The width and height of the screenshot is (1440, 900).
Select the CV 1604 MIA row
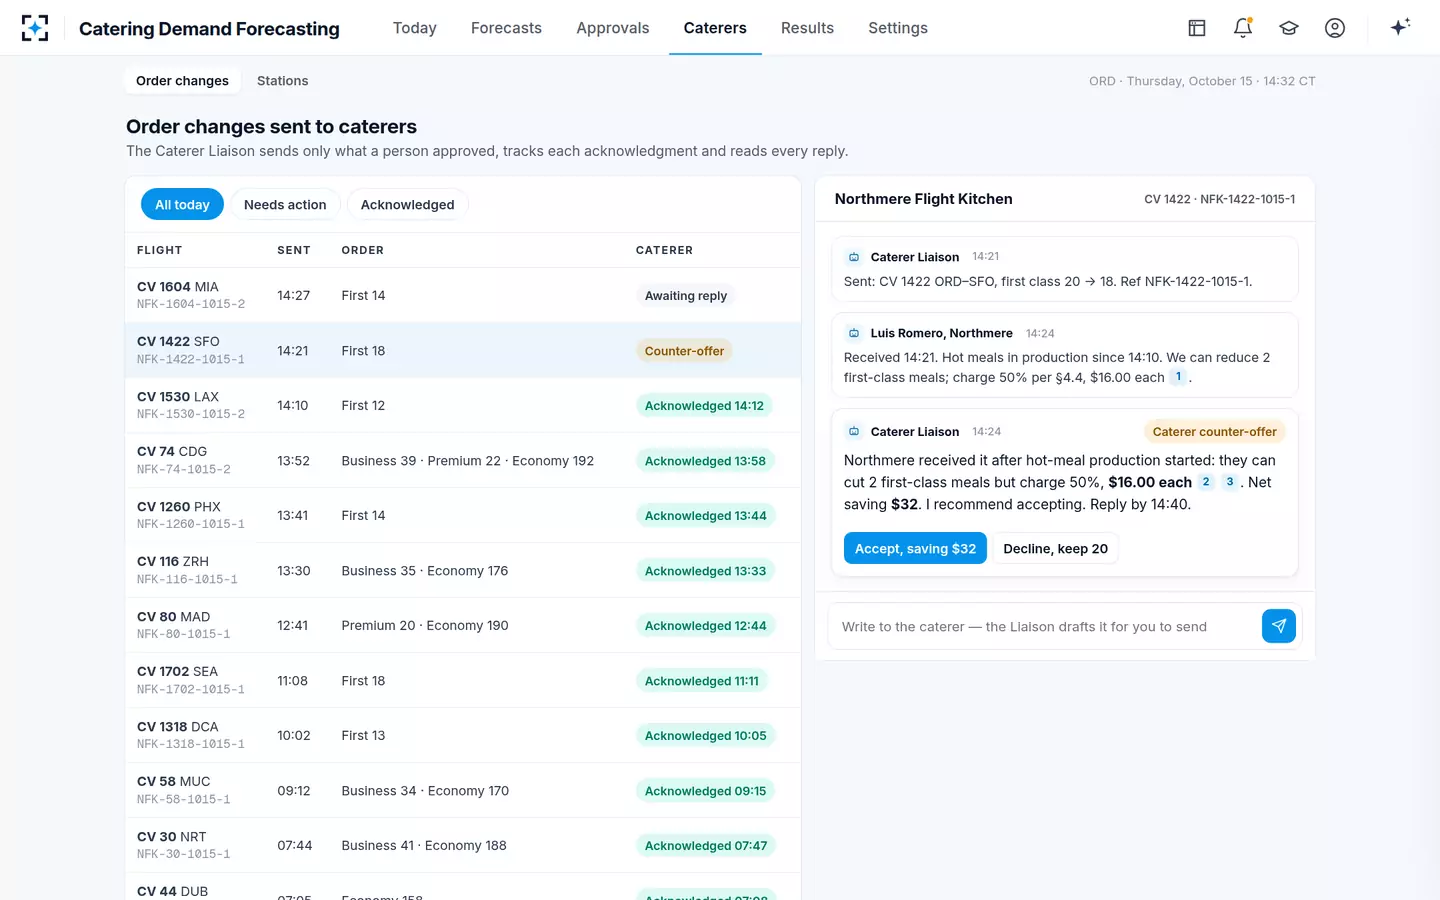463,295
